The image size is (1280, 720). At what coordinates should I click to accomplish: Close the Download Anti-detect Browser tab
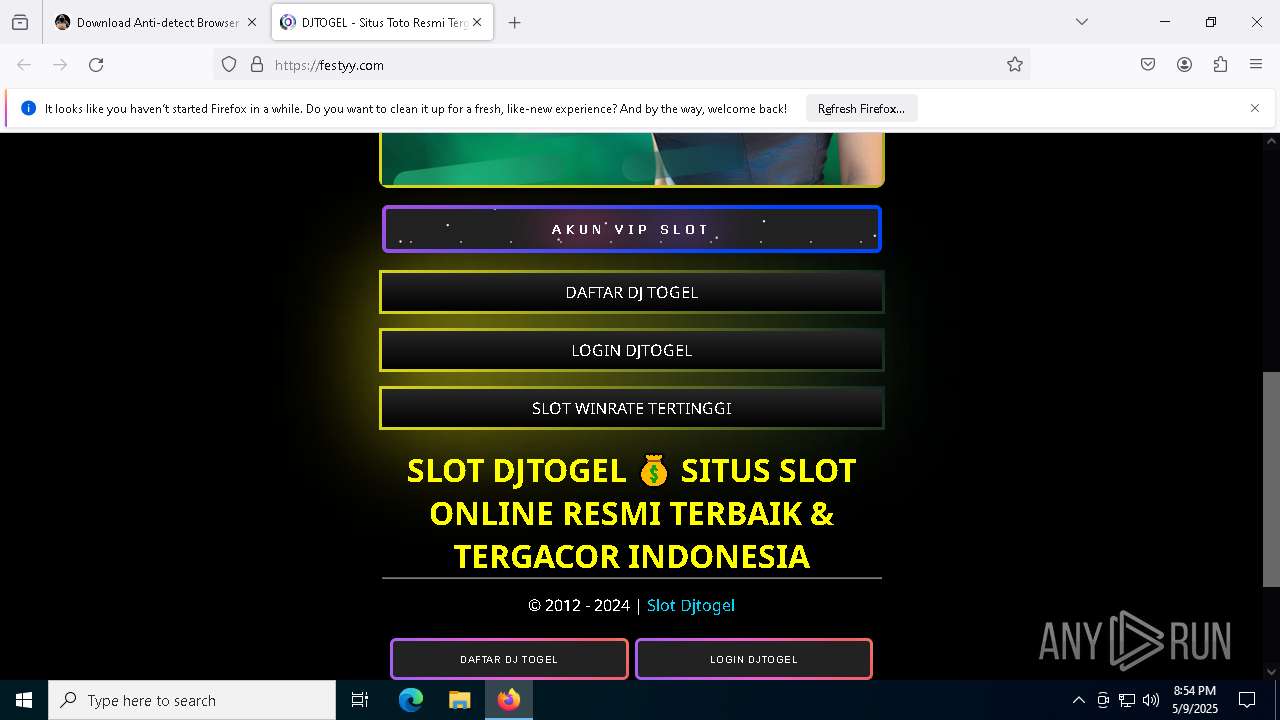252,22
